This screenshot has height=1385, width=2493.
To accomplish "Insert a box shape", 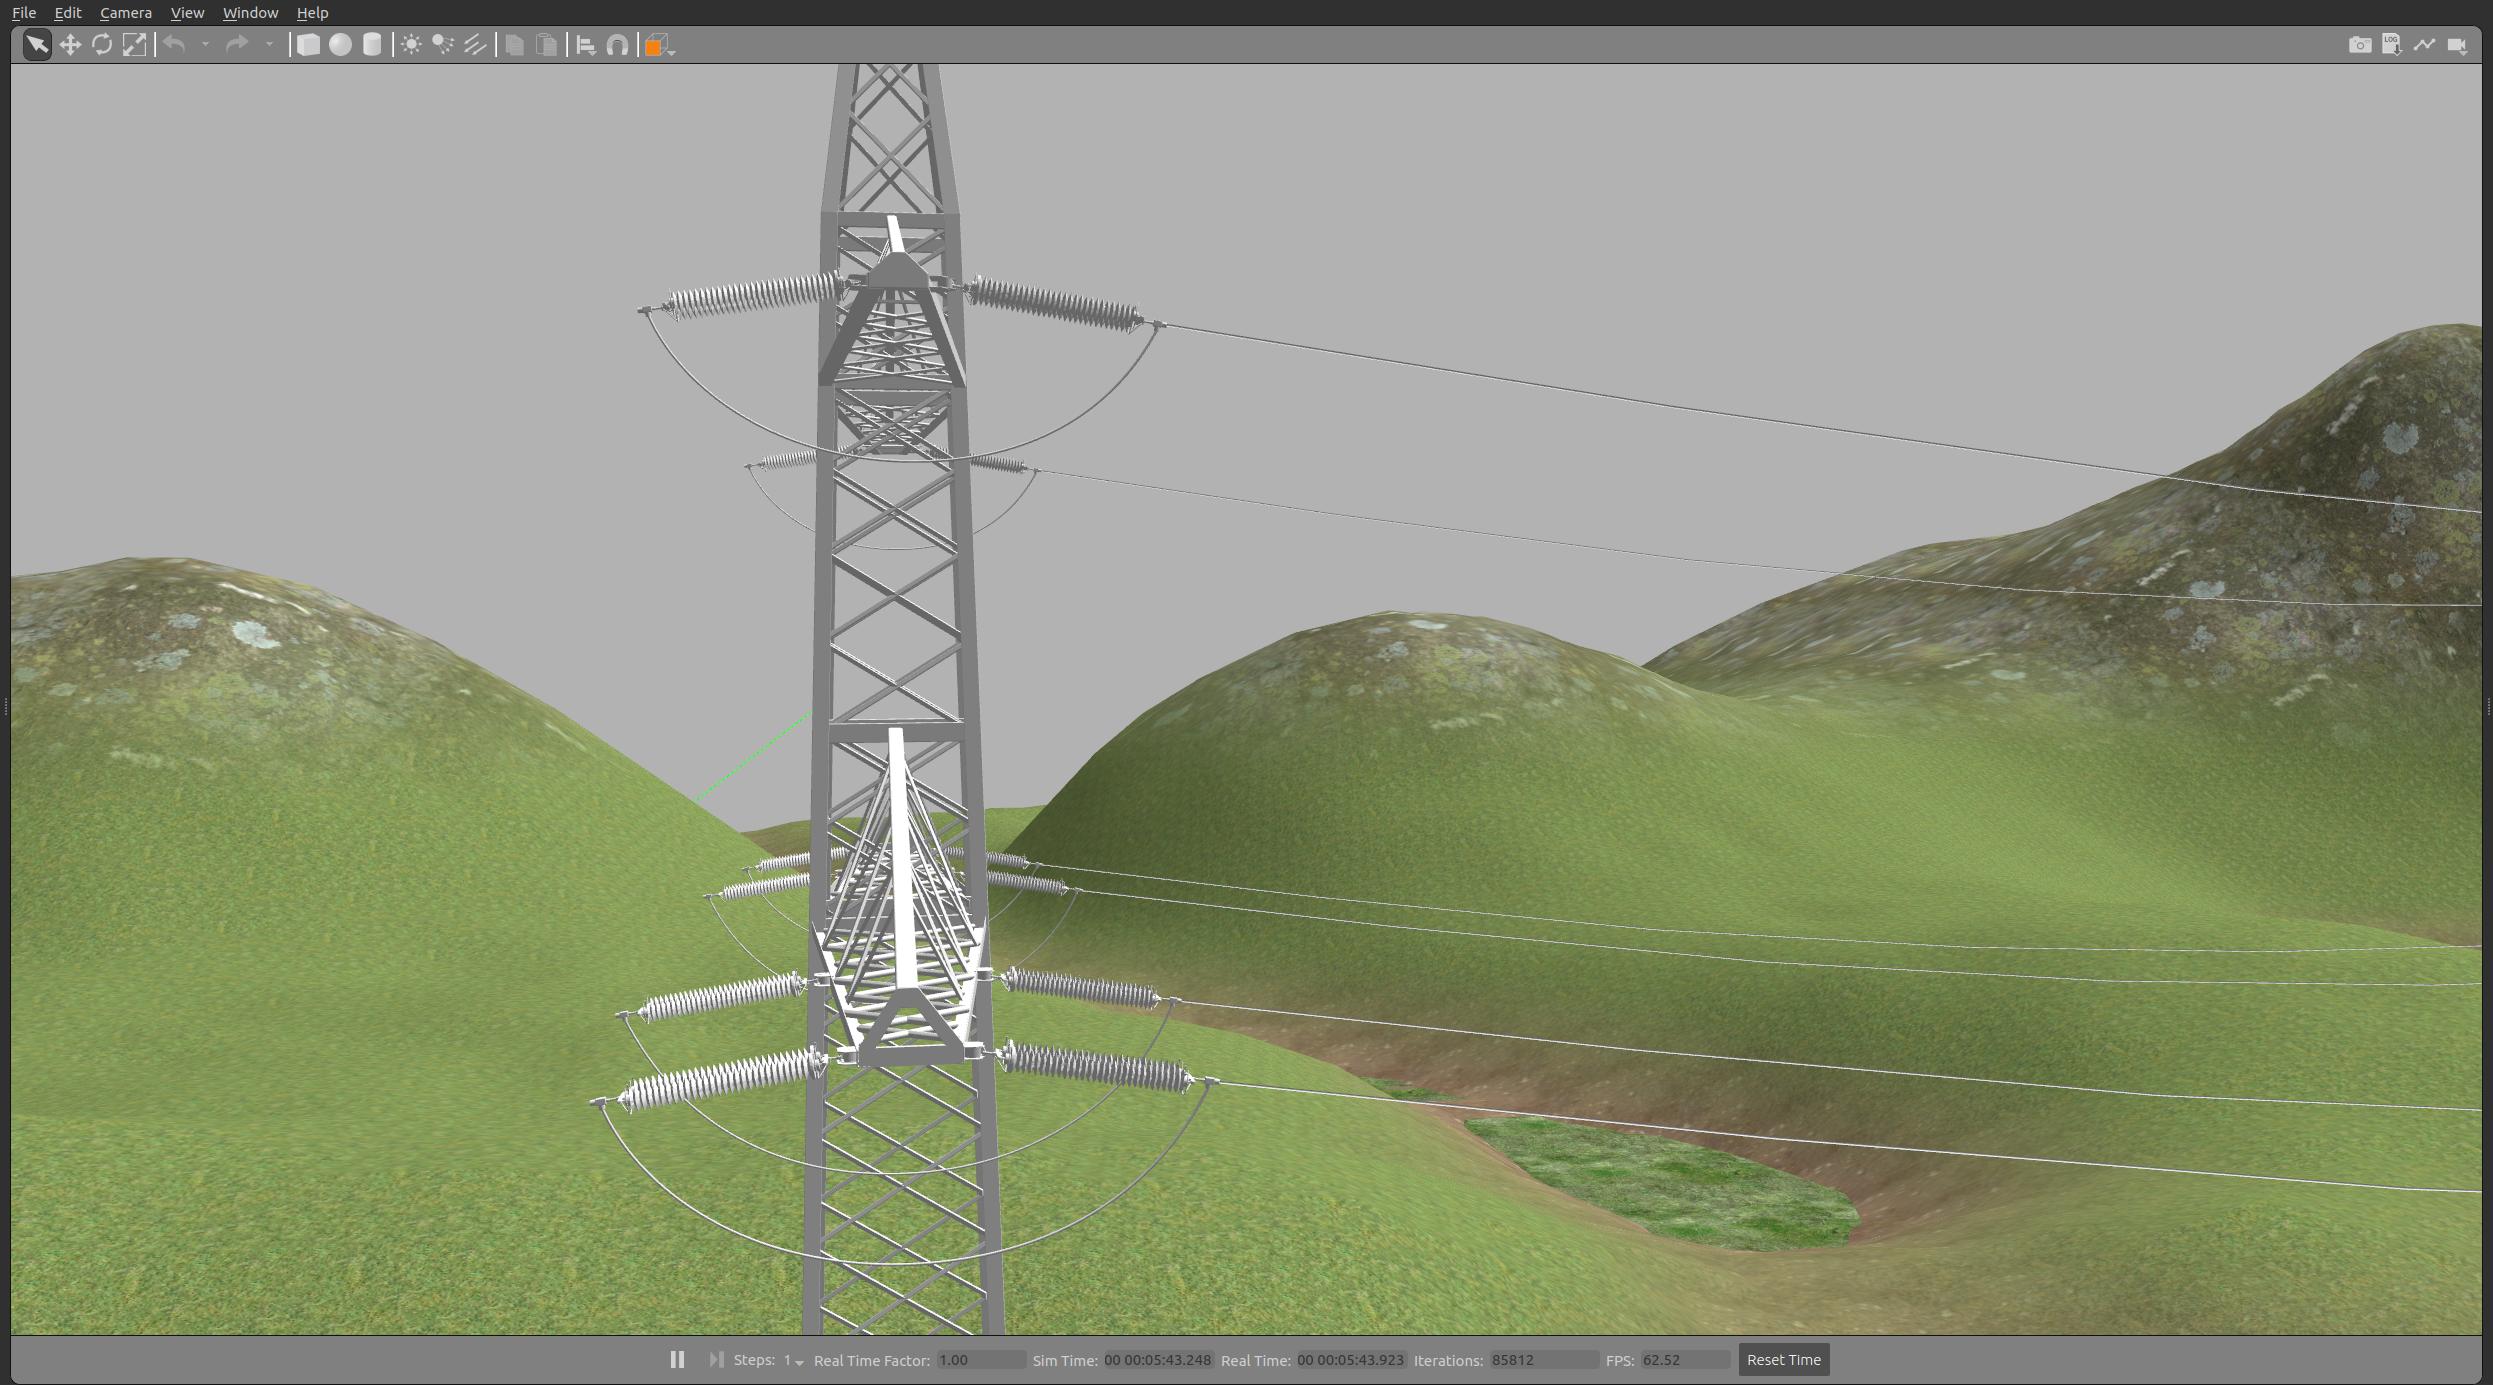I will 309,45.
